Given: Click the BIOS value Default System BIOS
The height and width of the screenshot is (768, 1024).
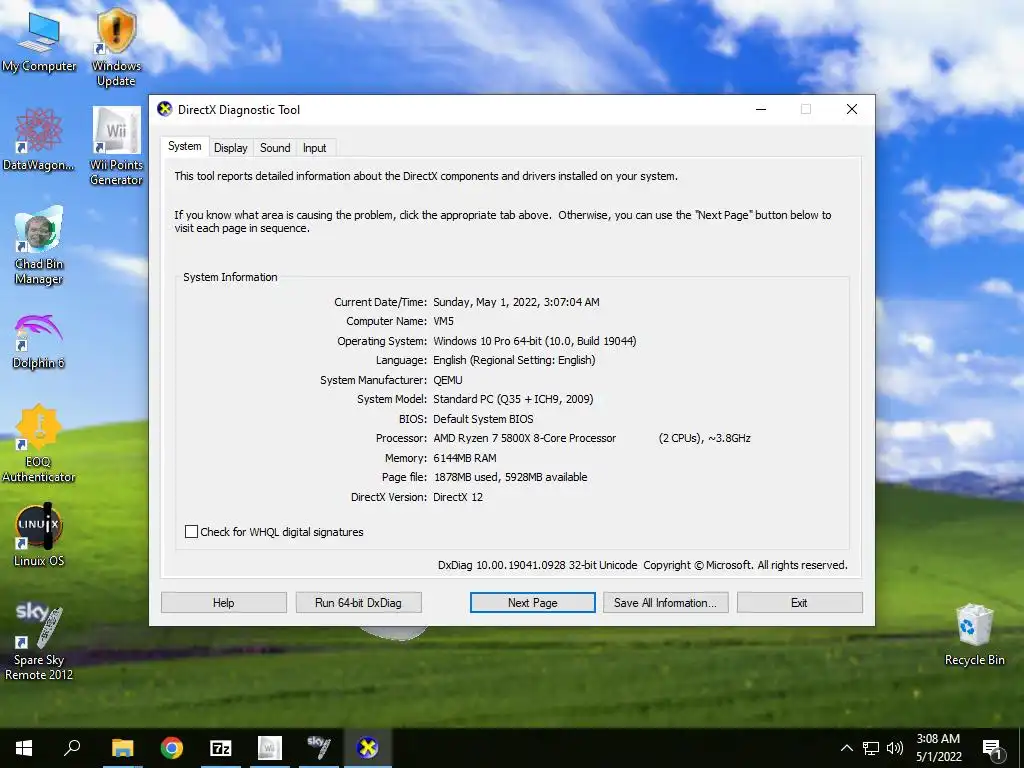Looking at the screenshot, I should tap(483, 419).
